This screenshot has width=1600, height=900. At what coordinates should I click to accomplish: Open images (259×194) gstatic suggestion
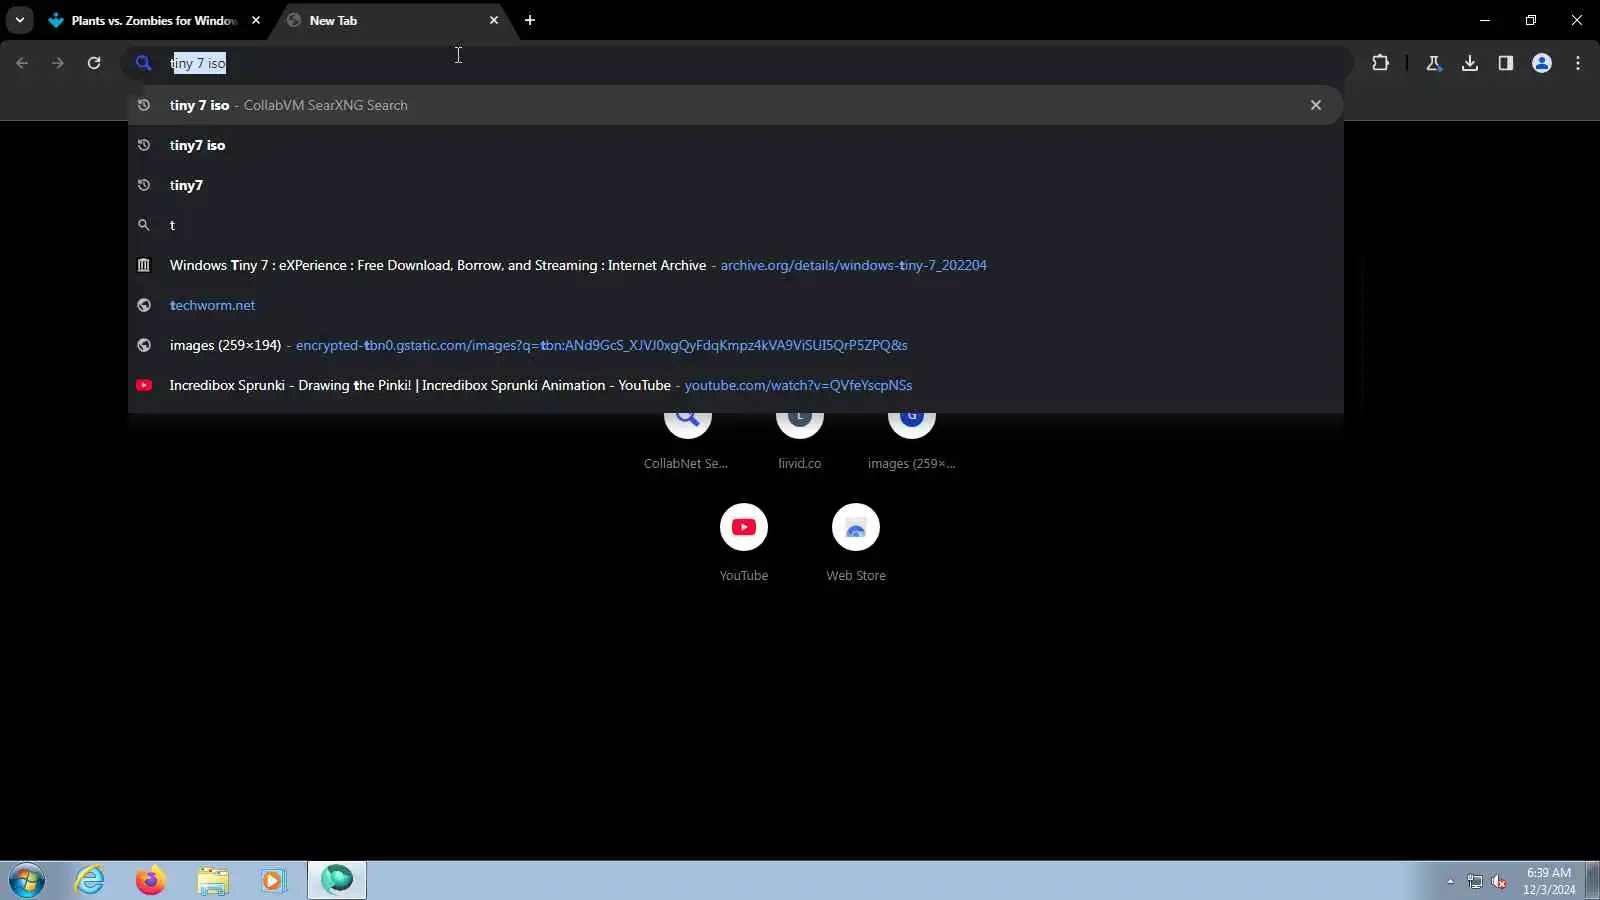coord(735,345)
